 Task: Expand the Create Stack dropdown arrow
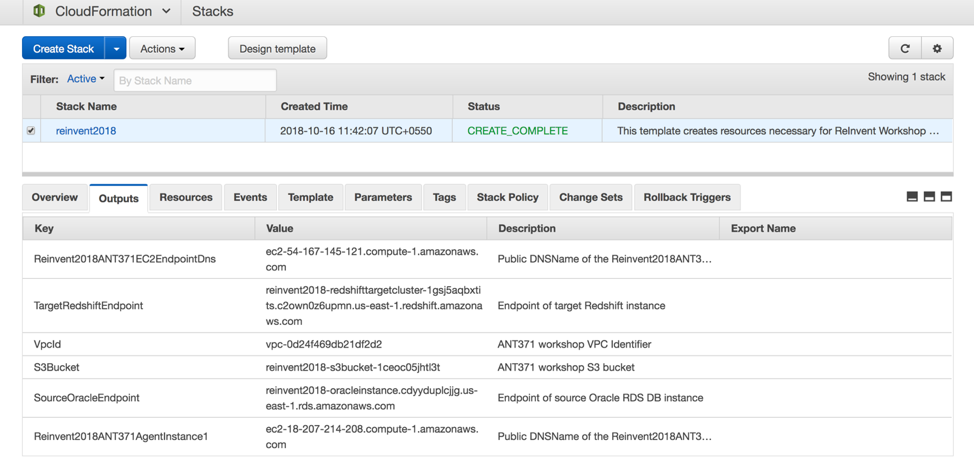[116, 48]
